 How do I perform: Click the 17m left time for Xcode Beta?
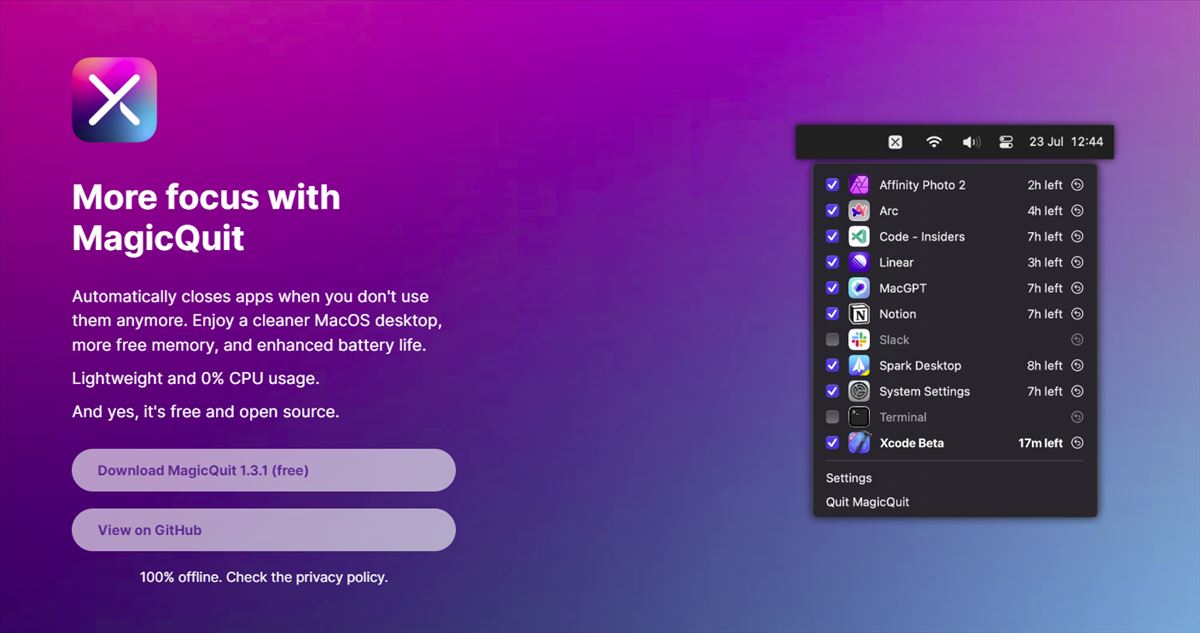pos(1040,443)
